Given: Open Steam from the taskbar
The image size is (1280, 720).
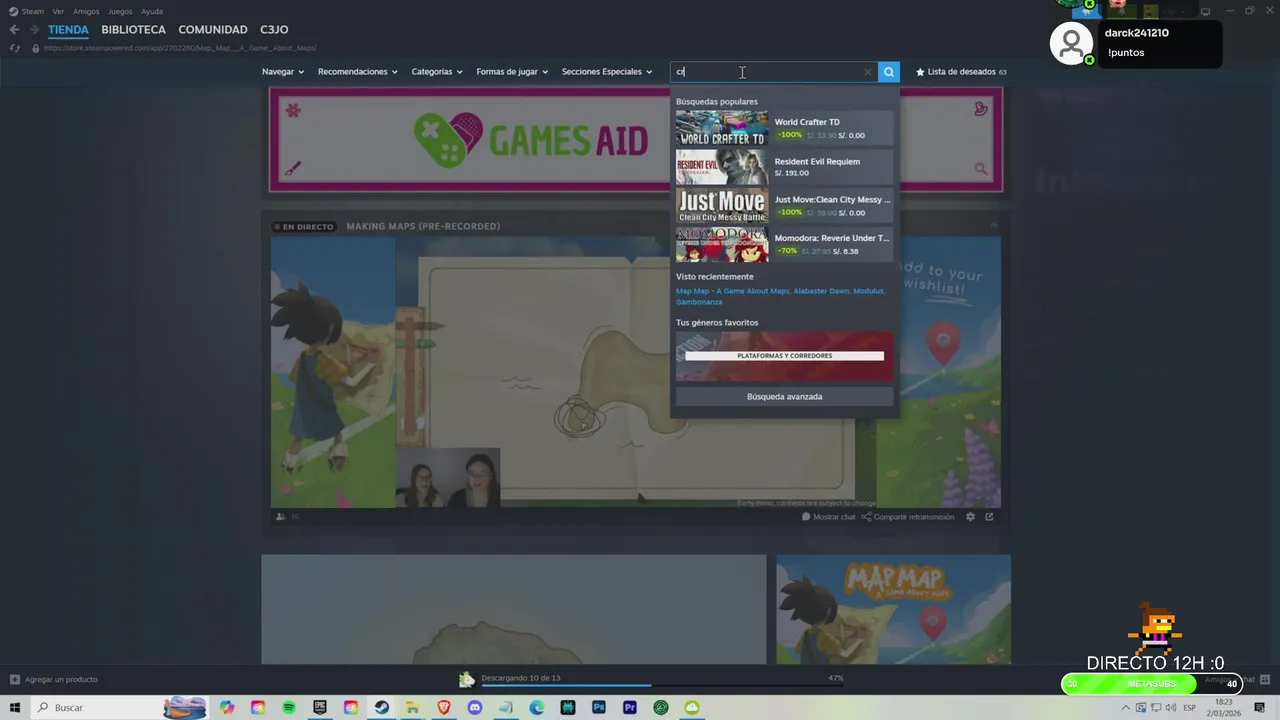Looking at the screenshot, I should click(382, 708).
